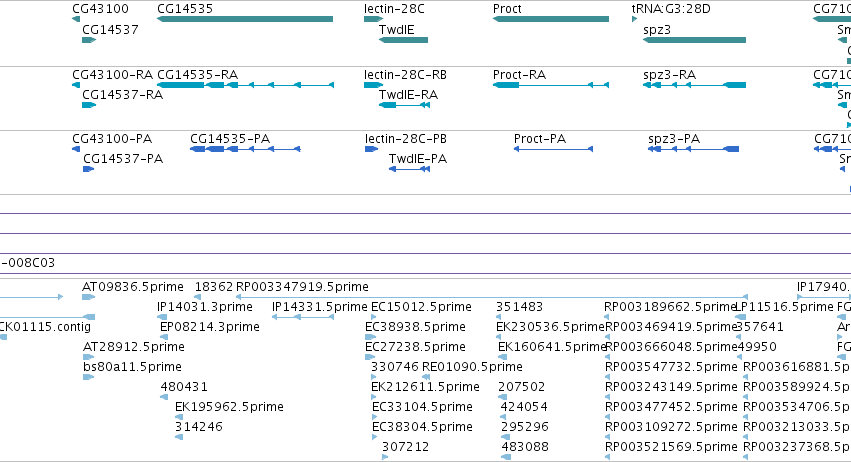The width and height of the screenshot is (851, 462).
Task: Click the EK230536.5prime EST label
Action: tap(550, 327)
